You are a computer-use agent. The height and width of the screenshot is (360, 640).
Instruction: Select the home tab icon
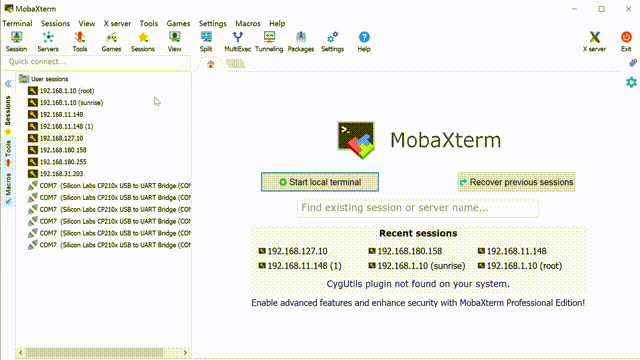[211, 64]
